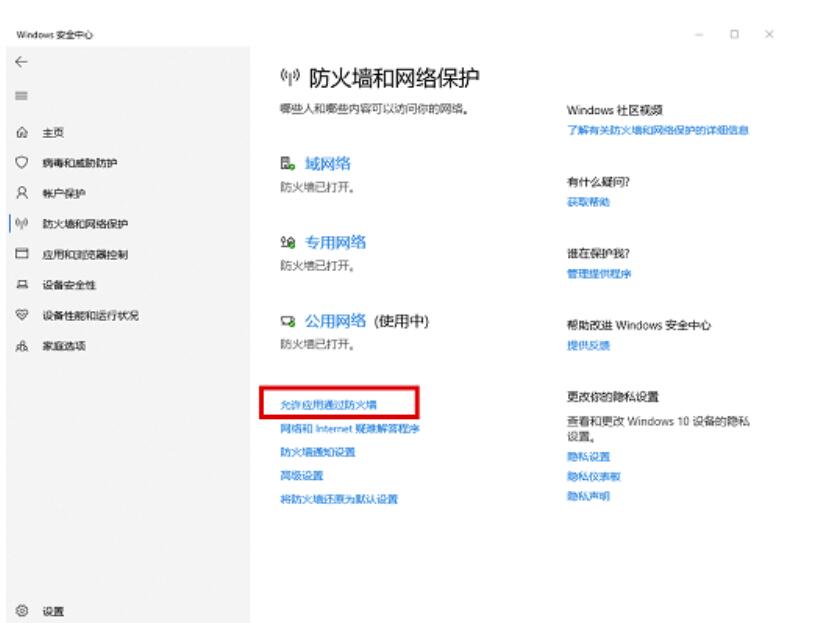Image resolution: width=840 pixels, height=623 pixels.
Task: Click the antenna icon beside the page title
Action: click(x=290, y=78)
